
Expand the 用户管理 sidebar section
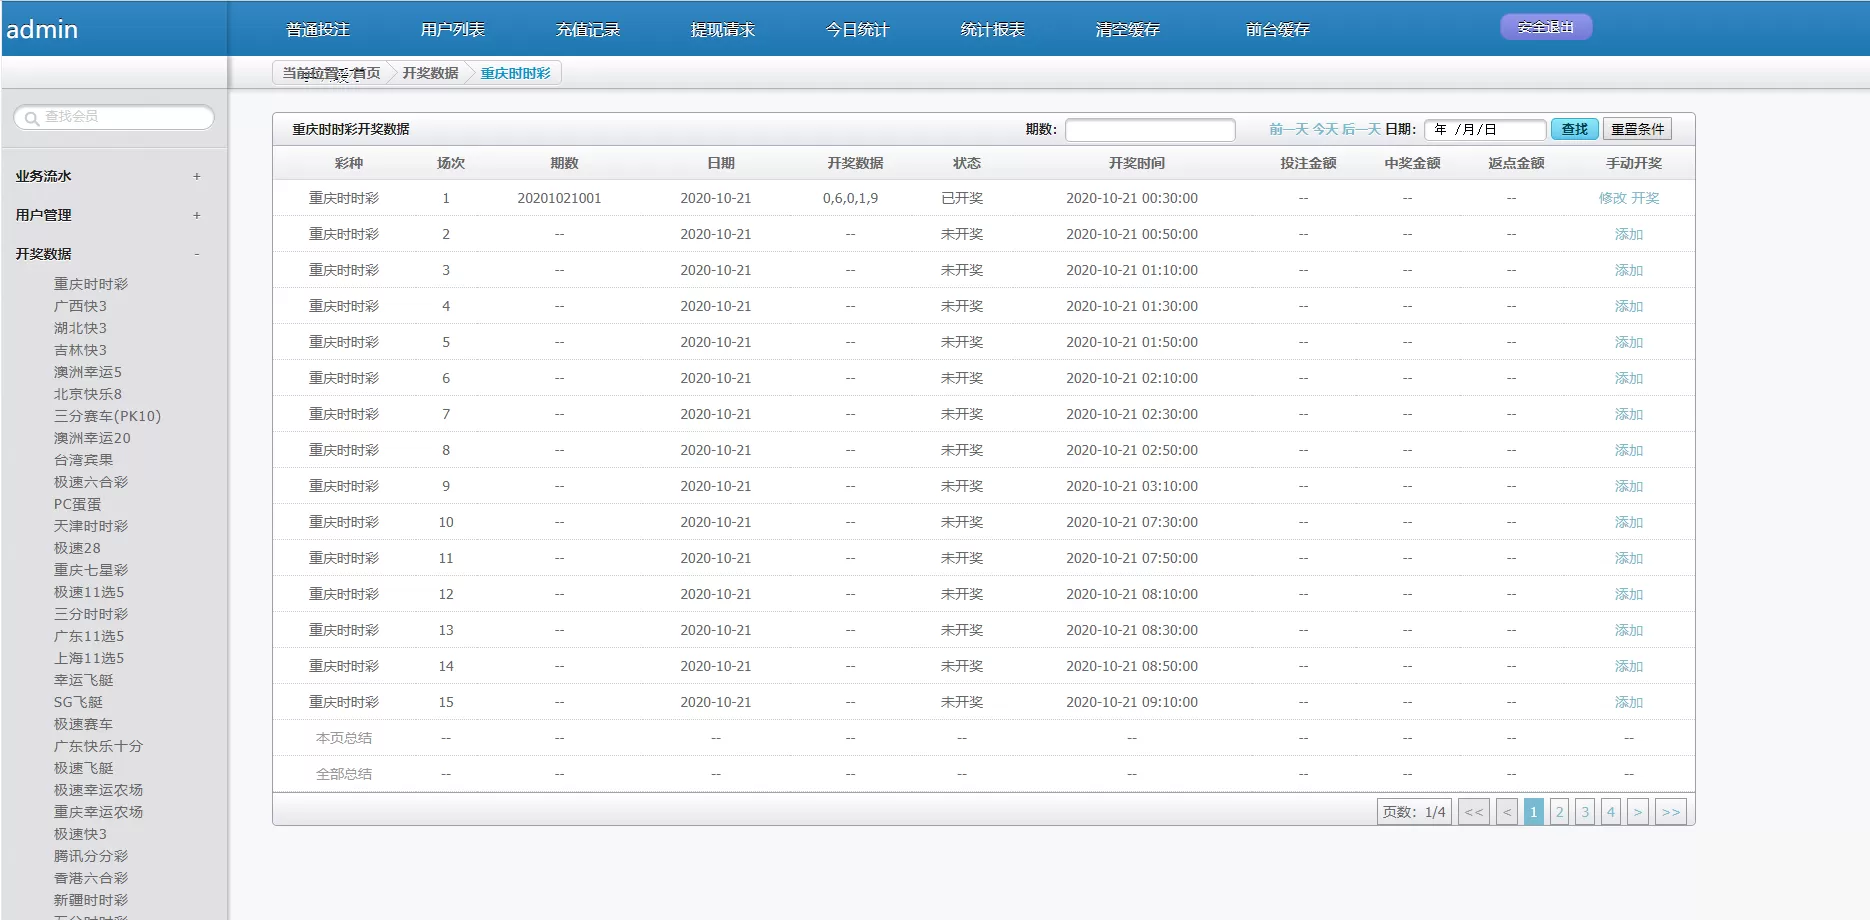(x=196, y=215)
